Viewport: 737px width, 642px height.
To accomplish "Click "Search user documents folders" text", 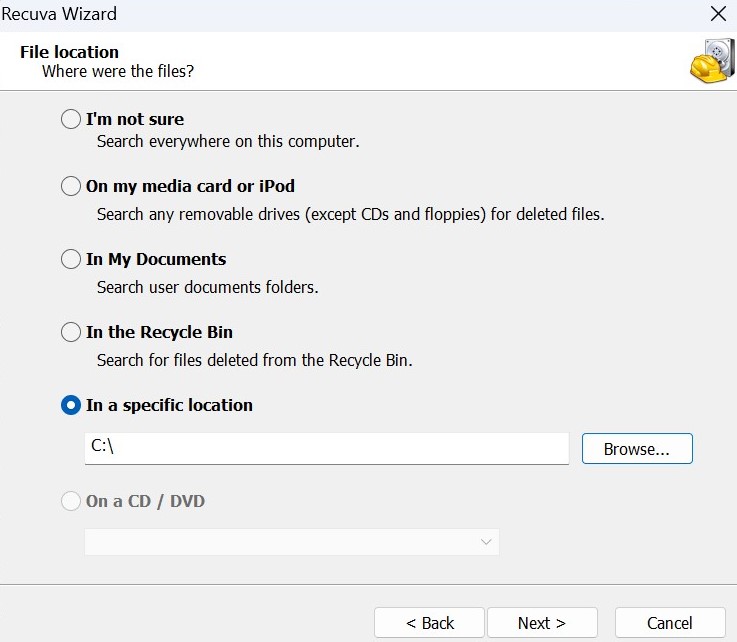I will click(x=207, y=287).
